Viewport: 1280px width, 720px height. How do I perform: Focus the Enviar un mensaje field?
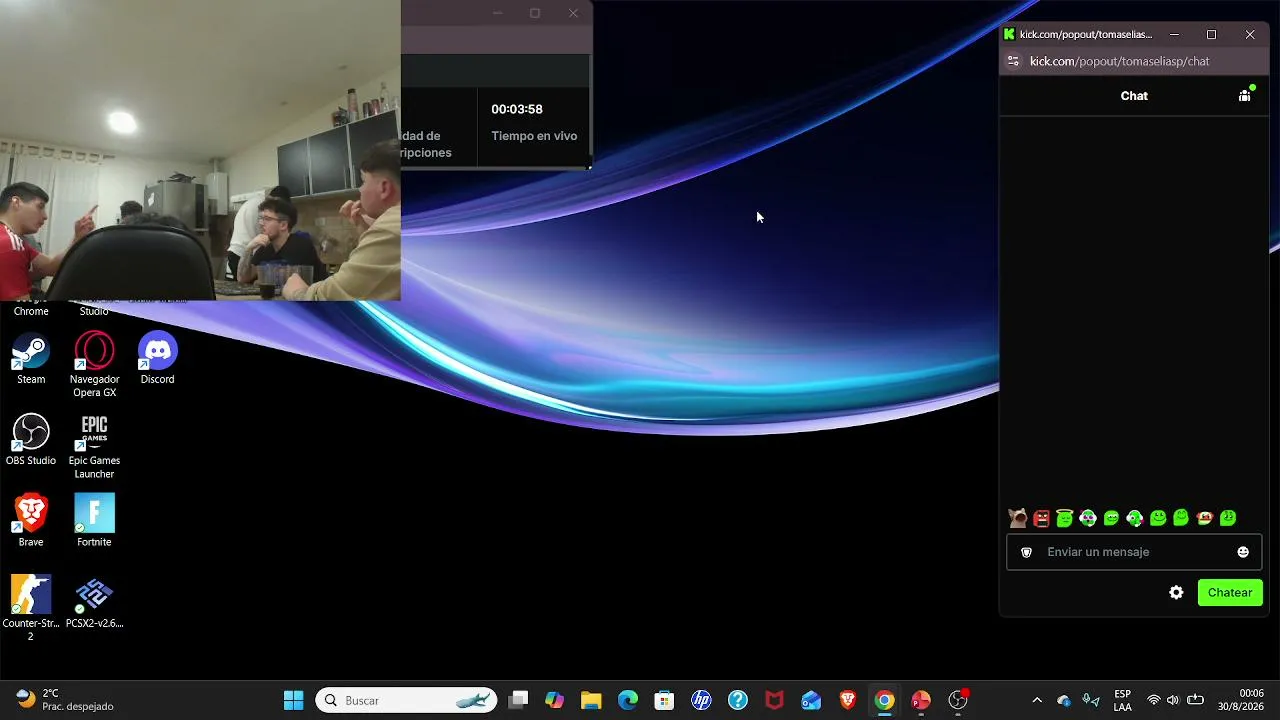[1134, 552]
